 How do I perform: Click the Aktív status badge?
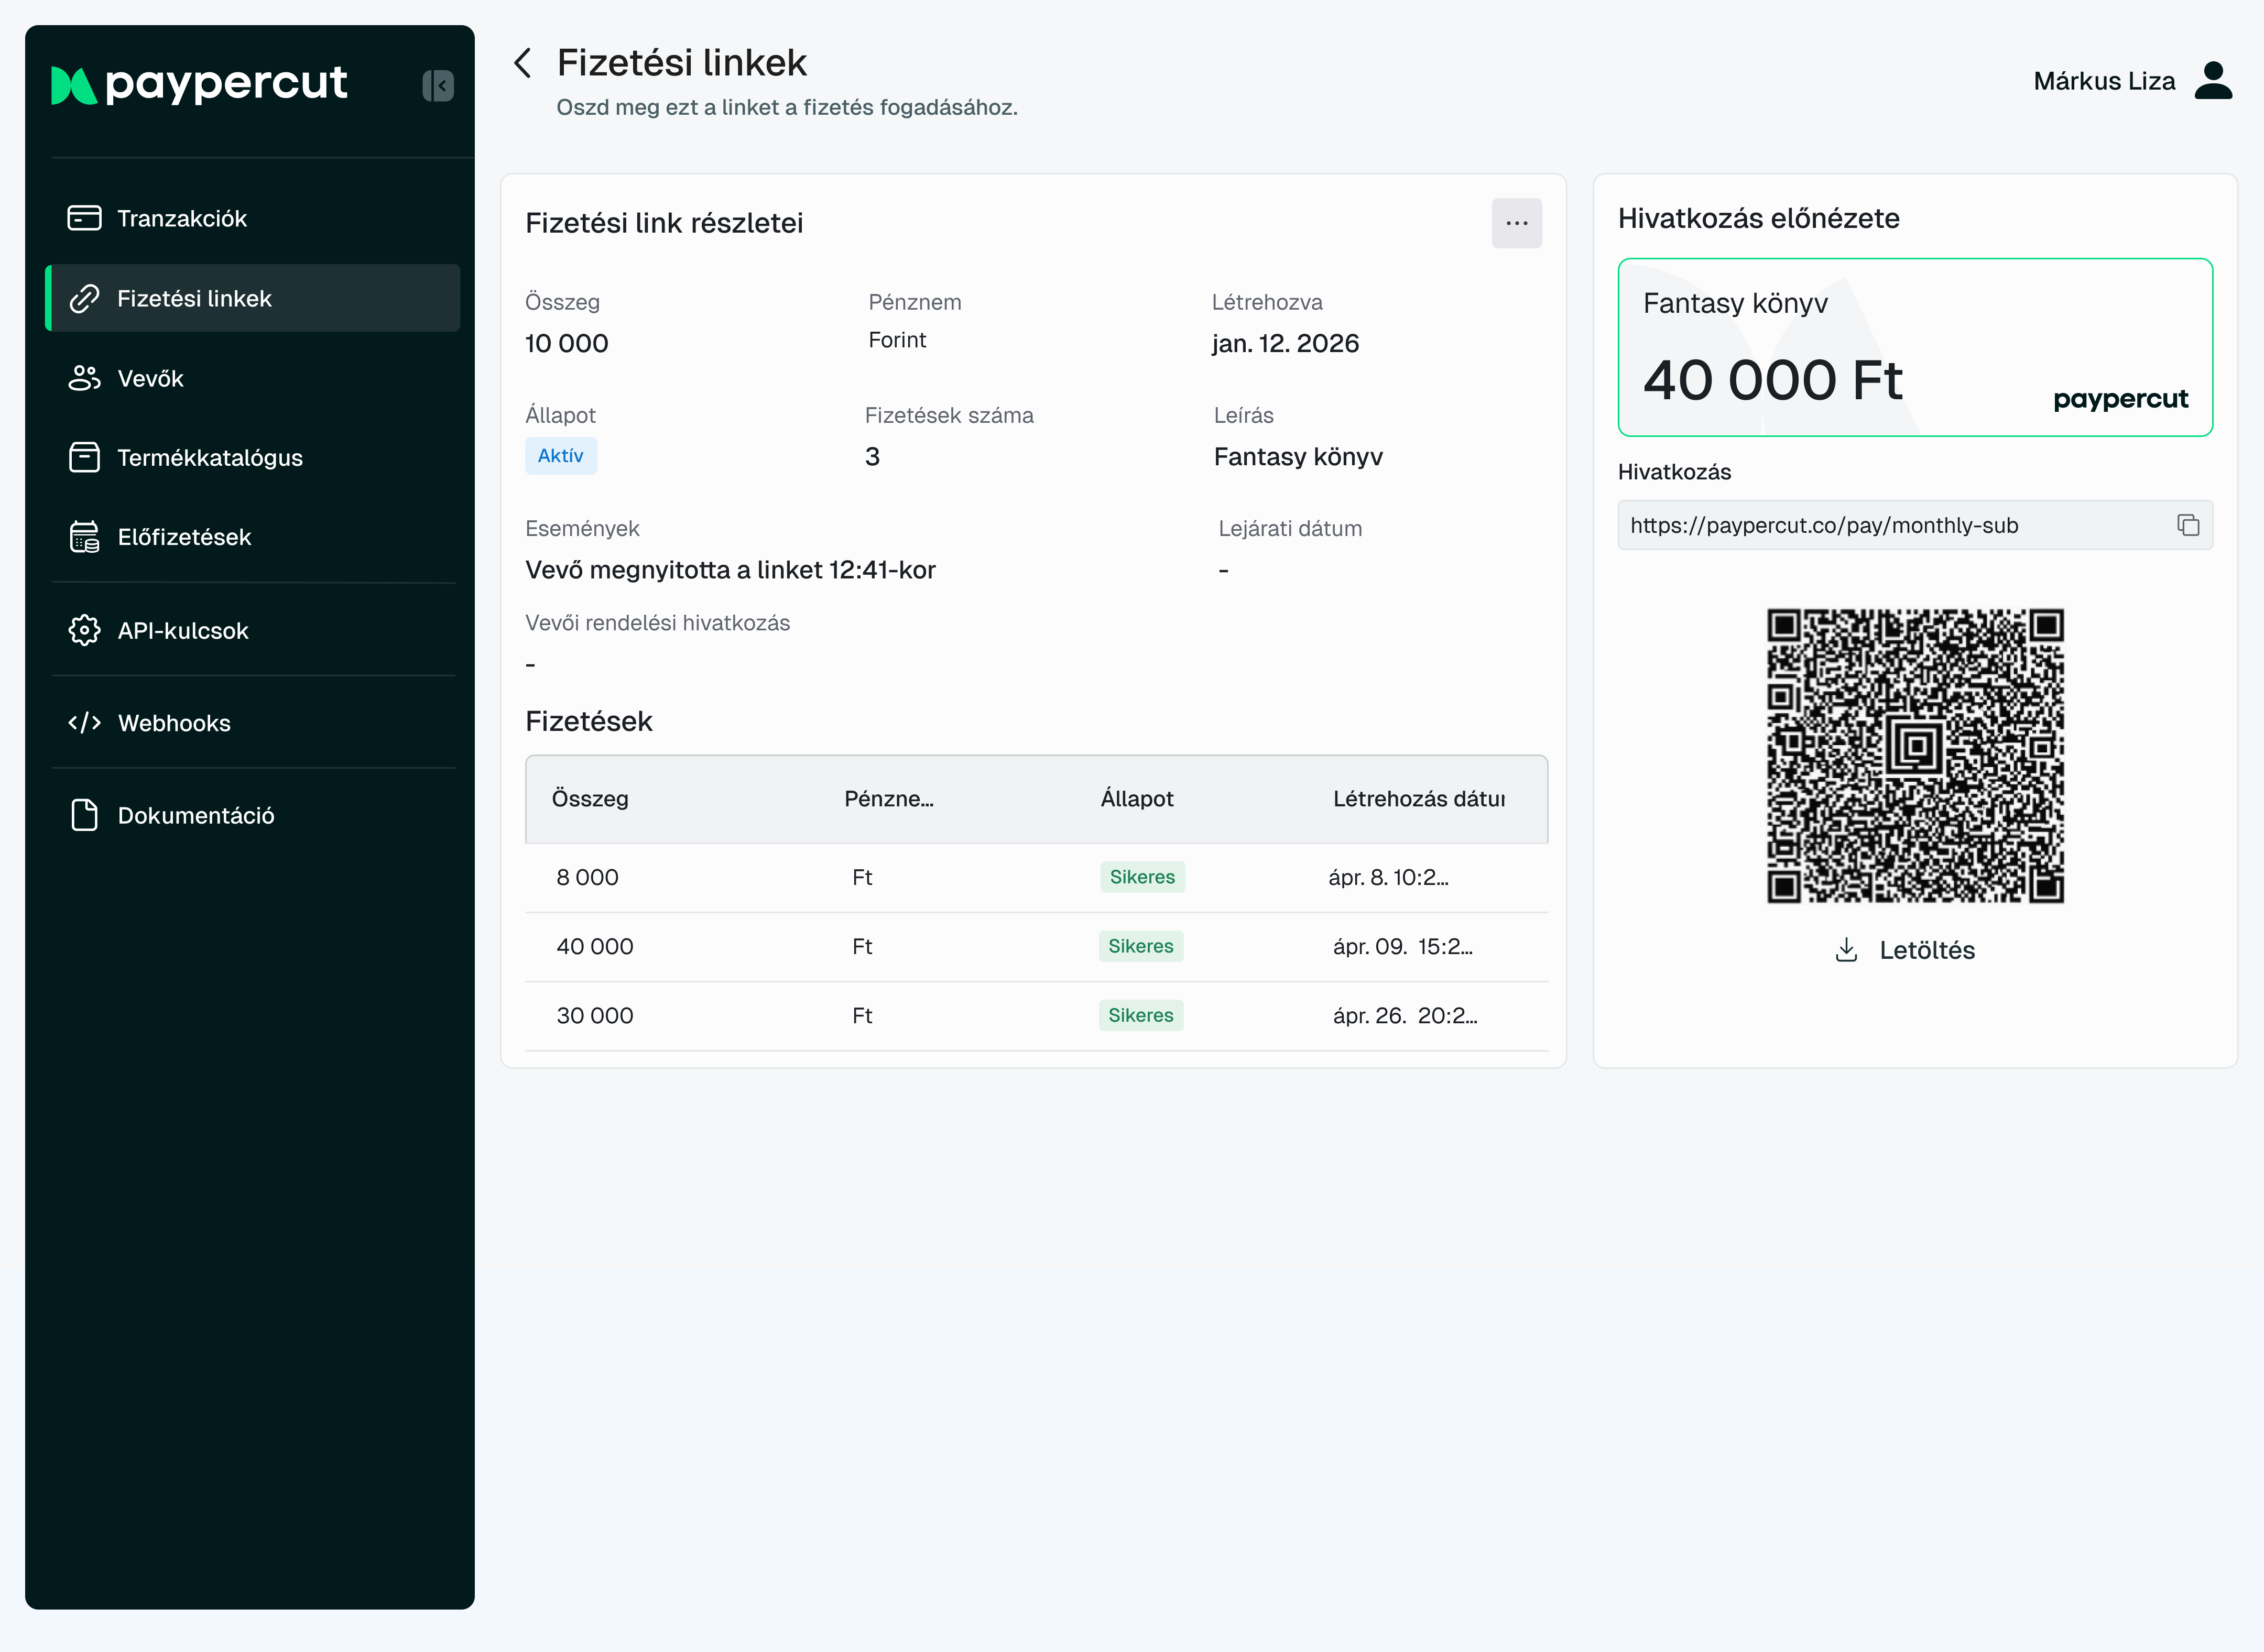(561, 455)
